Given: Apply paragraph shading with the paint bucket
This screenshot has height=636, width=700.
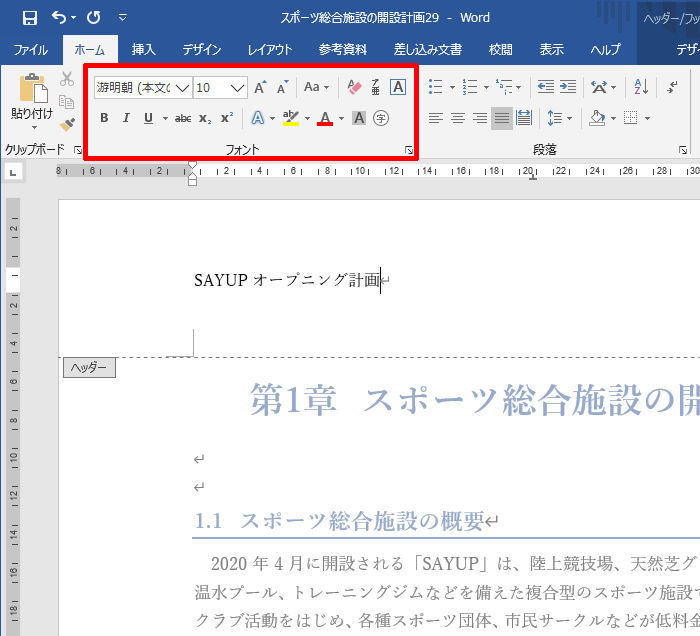Looking at the screenshot, I should [x=597, y=118].
